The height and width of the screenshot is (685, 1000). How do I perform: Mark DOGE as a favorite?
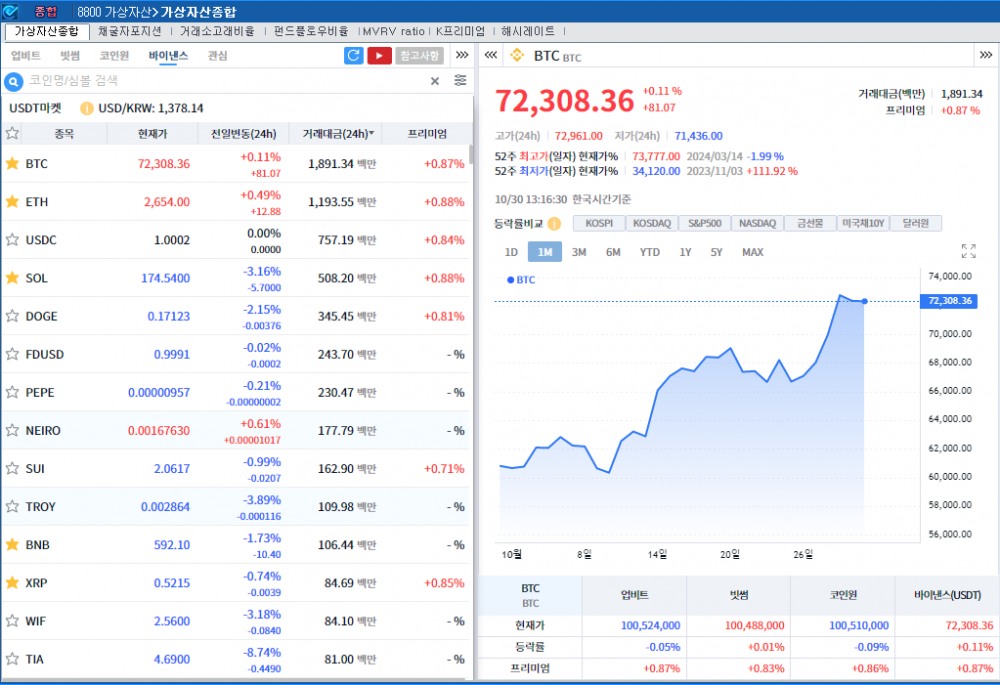pos(13,315)
